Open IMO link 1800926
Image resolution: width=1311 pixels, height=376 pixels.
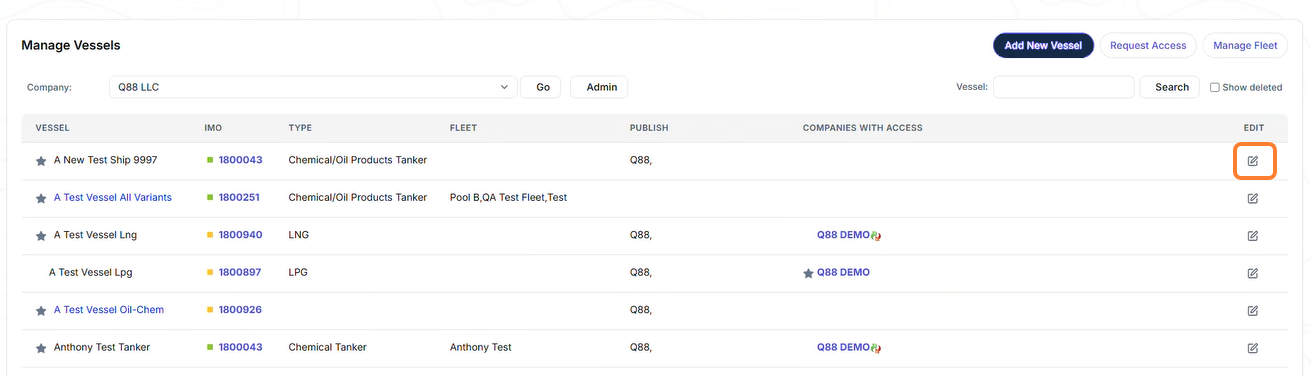[240, 311]
